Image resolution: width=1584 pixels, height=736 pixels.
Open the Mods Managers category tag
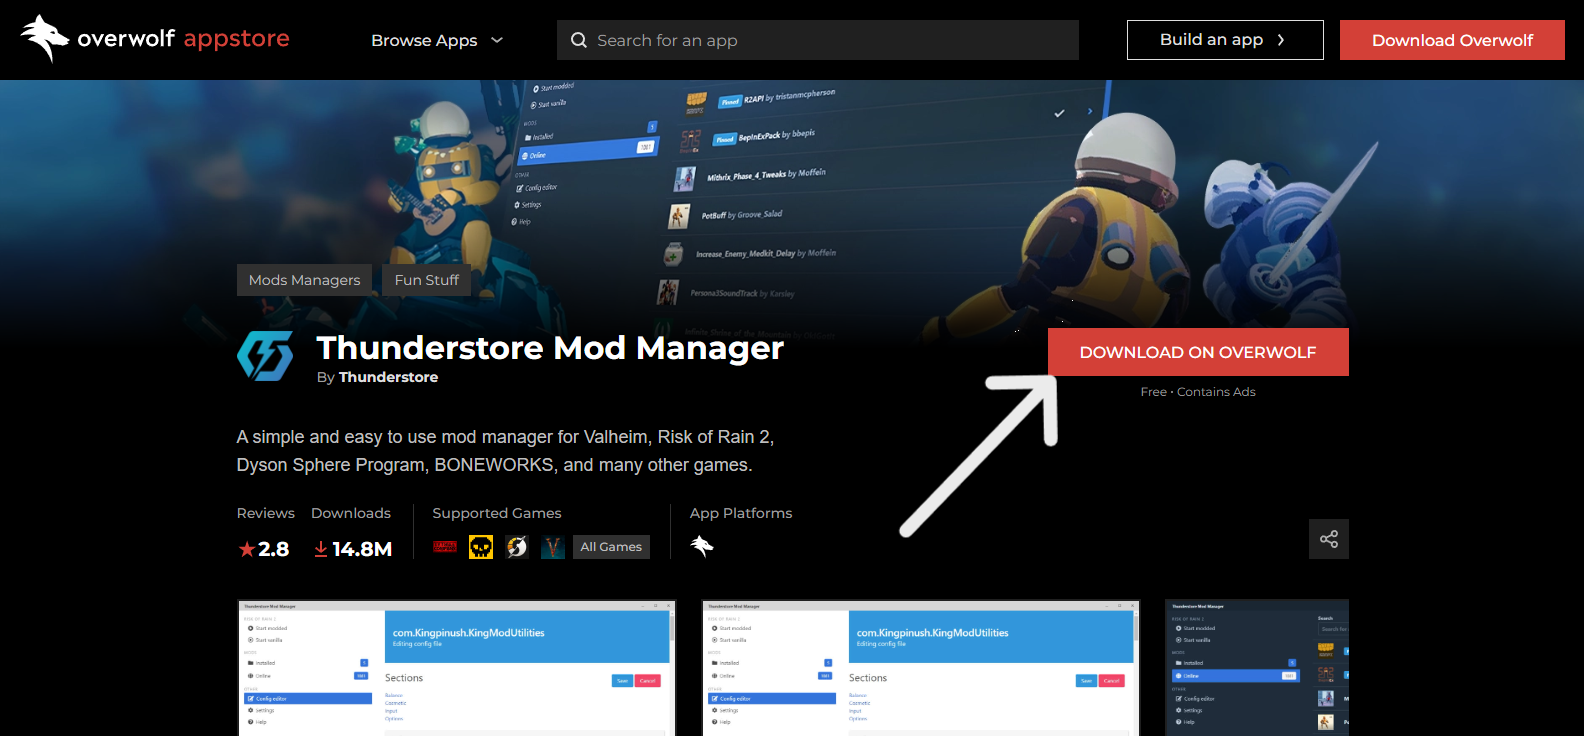(305, 280)
